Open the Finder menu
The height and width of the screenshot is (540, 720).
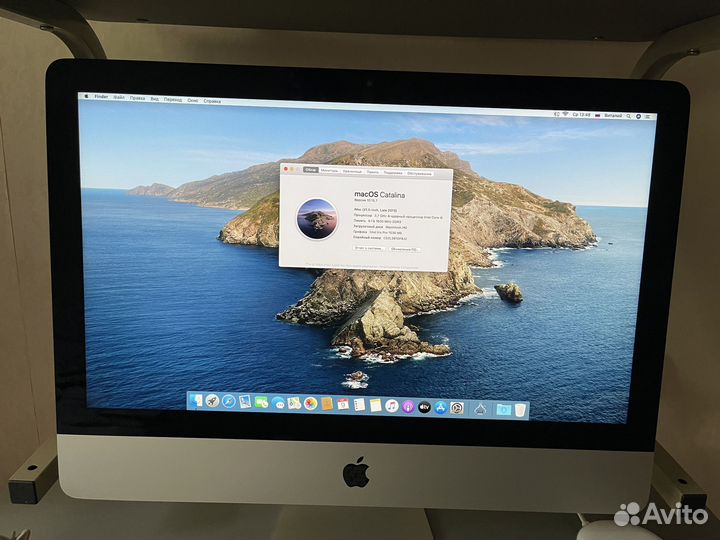(x=101, y=96)
